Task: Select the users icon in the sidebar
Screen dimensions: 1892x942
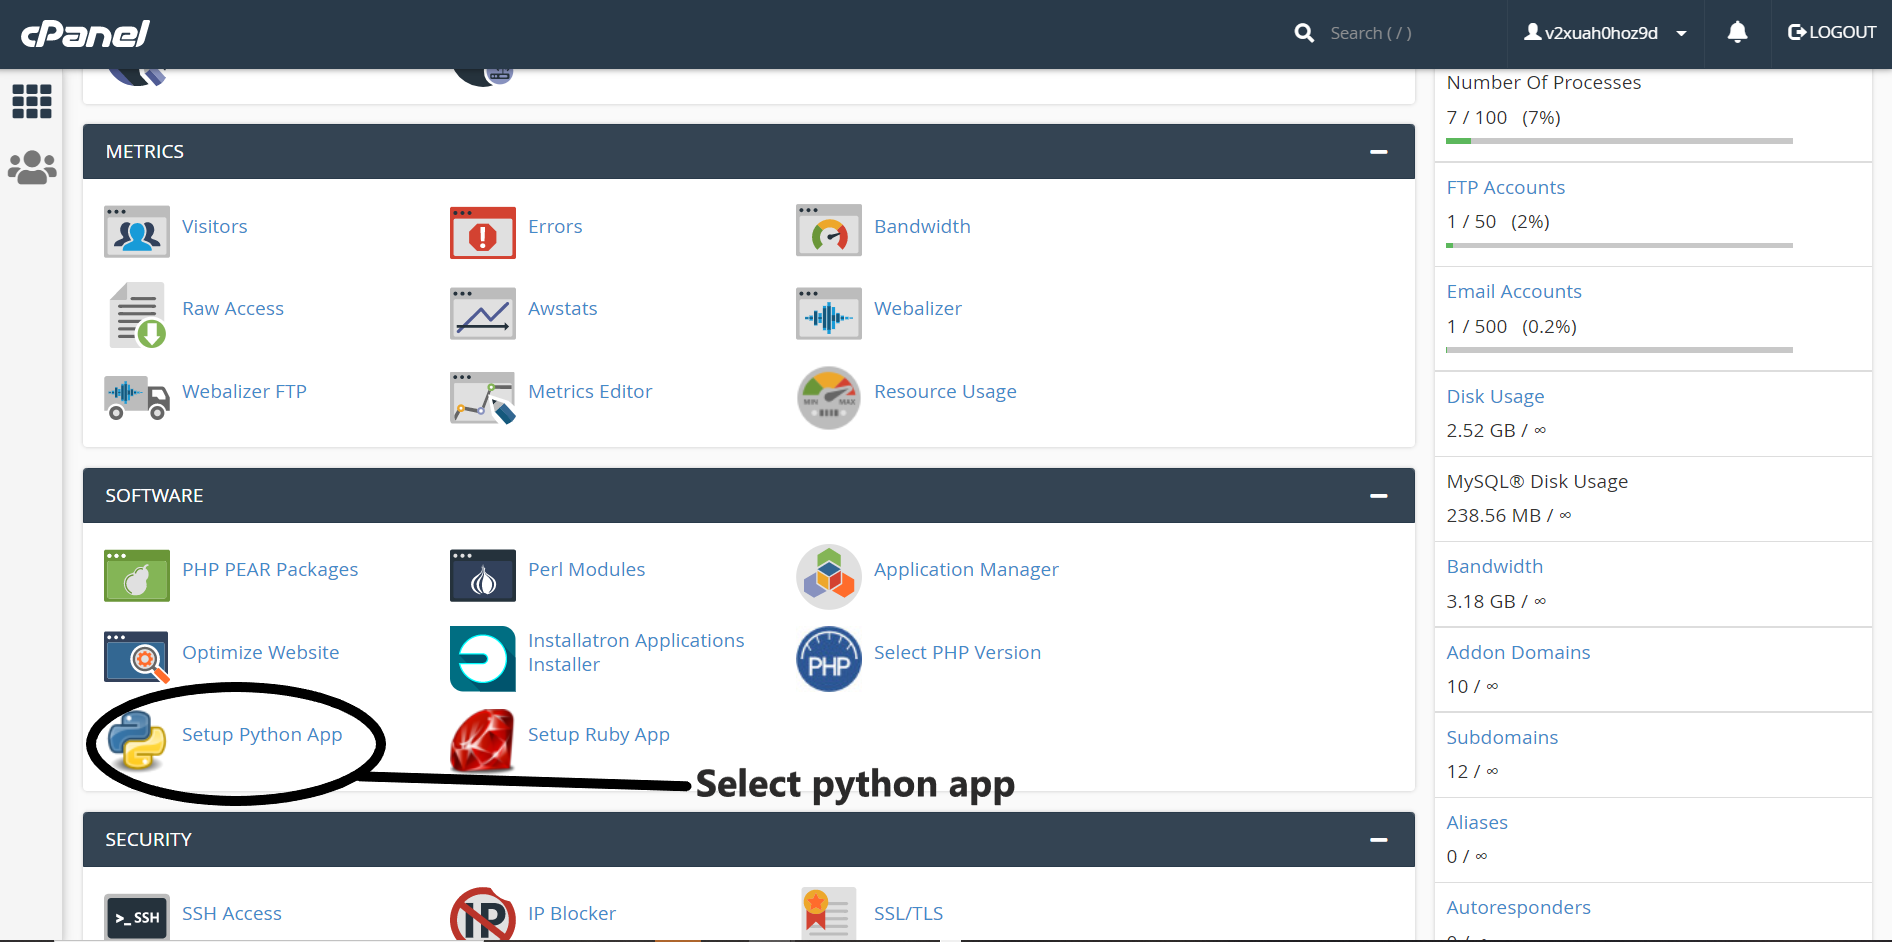Action: click(31, 167)
